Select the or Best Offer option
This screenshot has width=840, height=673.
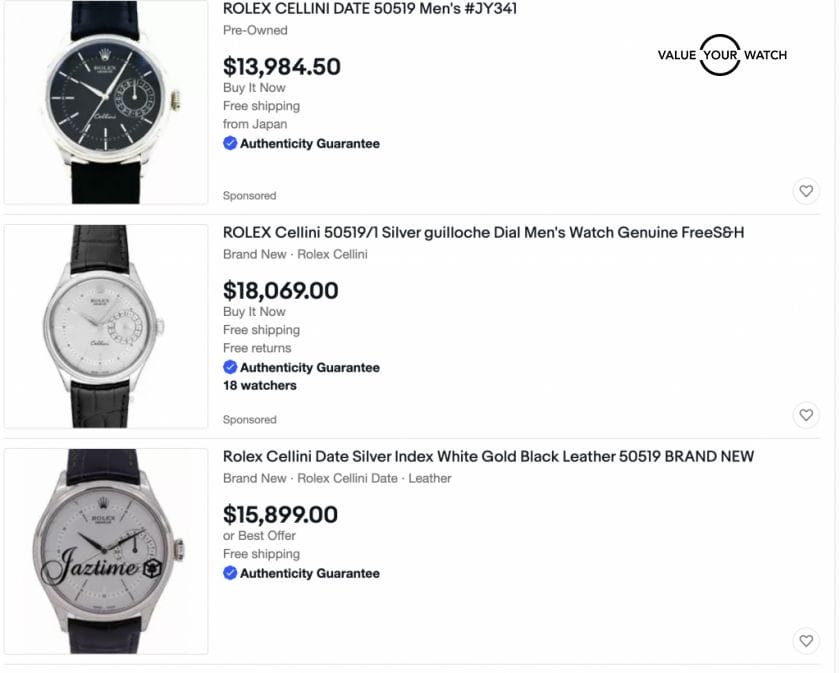pos(258,535)
